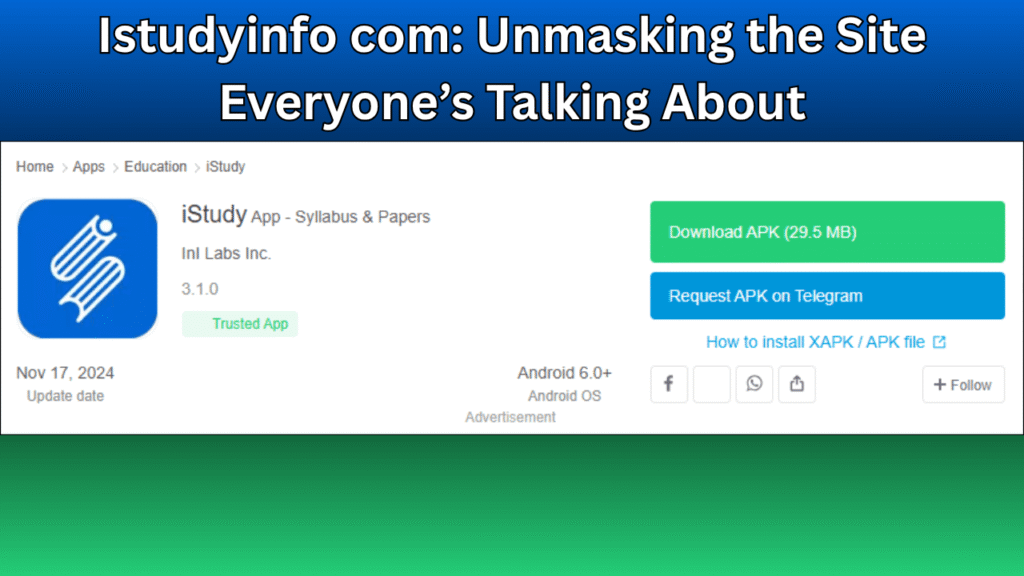Open Inl Labs Inc. developer name
Viewport: 1024px width, 576px height.
coord(226,253)
